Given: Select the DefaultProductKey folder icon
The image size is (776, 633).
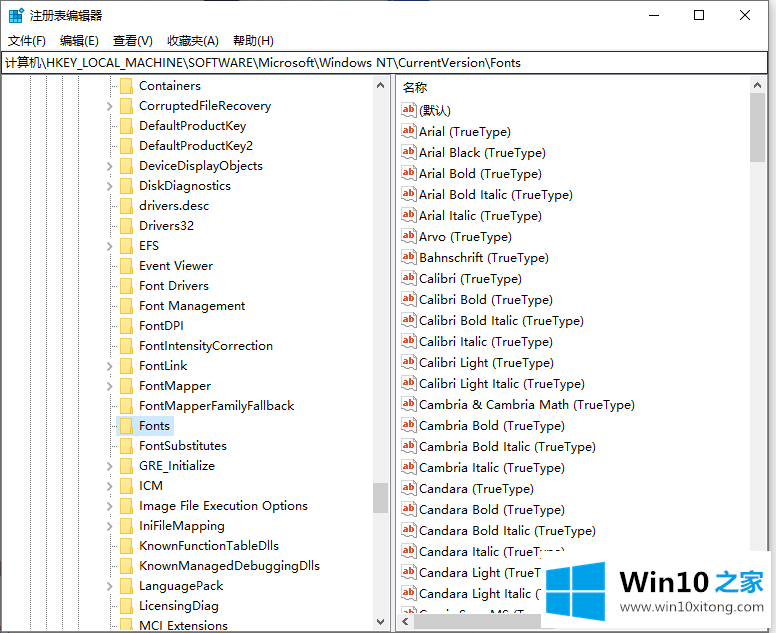Looking at the screenshot, I should pyautogui.click(x=127, y=126).
